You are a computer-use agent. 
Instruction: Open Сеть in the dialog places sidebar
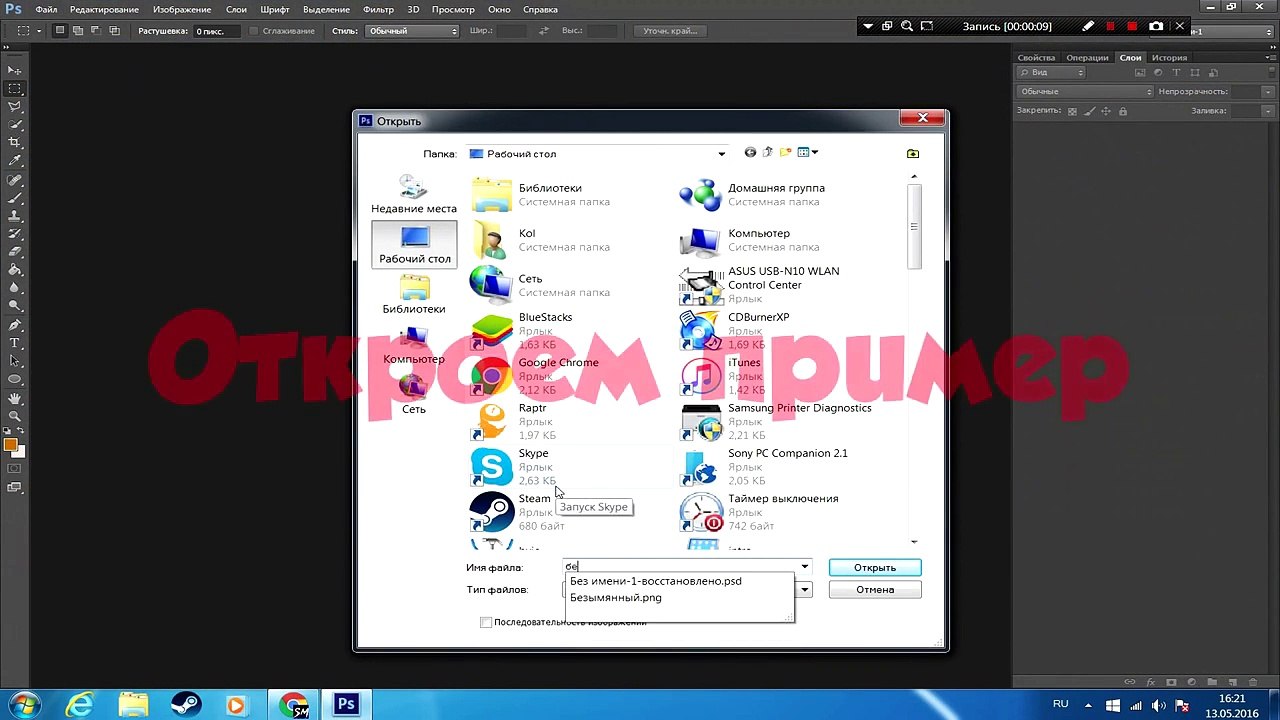point(414,395)
